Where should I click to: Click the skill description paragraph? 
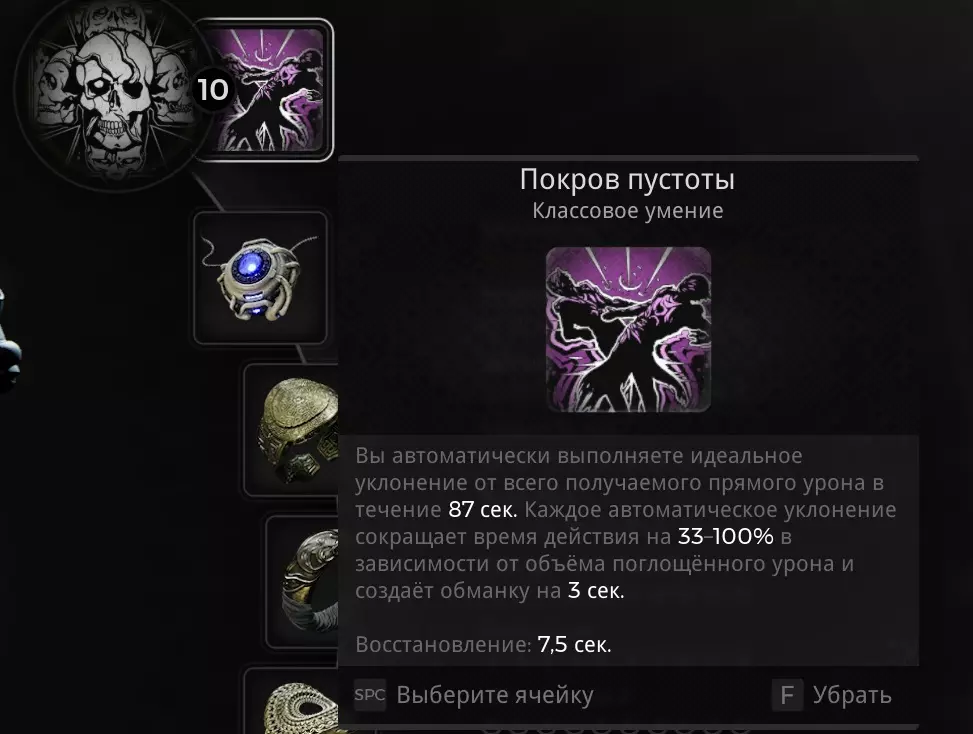tap(626, 523)
